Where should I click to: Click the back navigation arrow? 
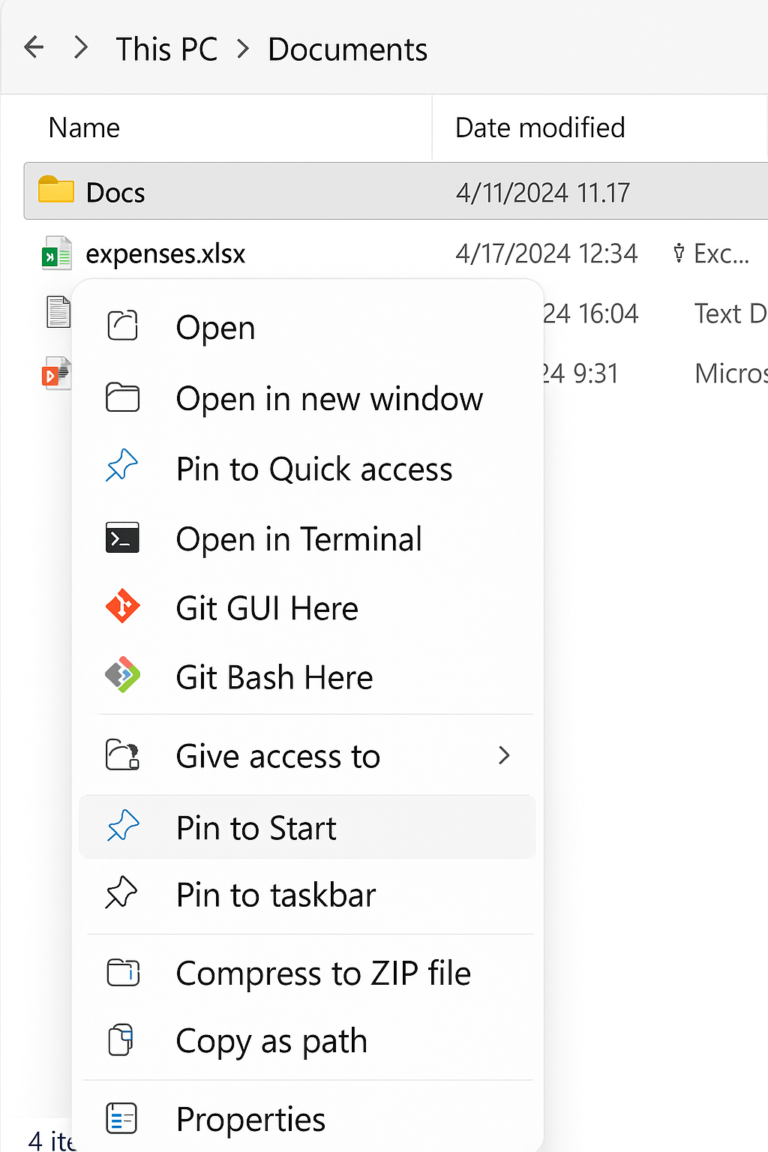click(34, 47)
